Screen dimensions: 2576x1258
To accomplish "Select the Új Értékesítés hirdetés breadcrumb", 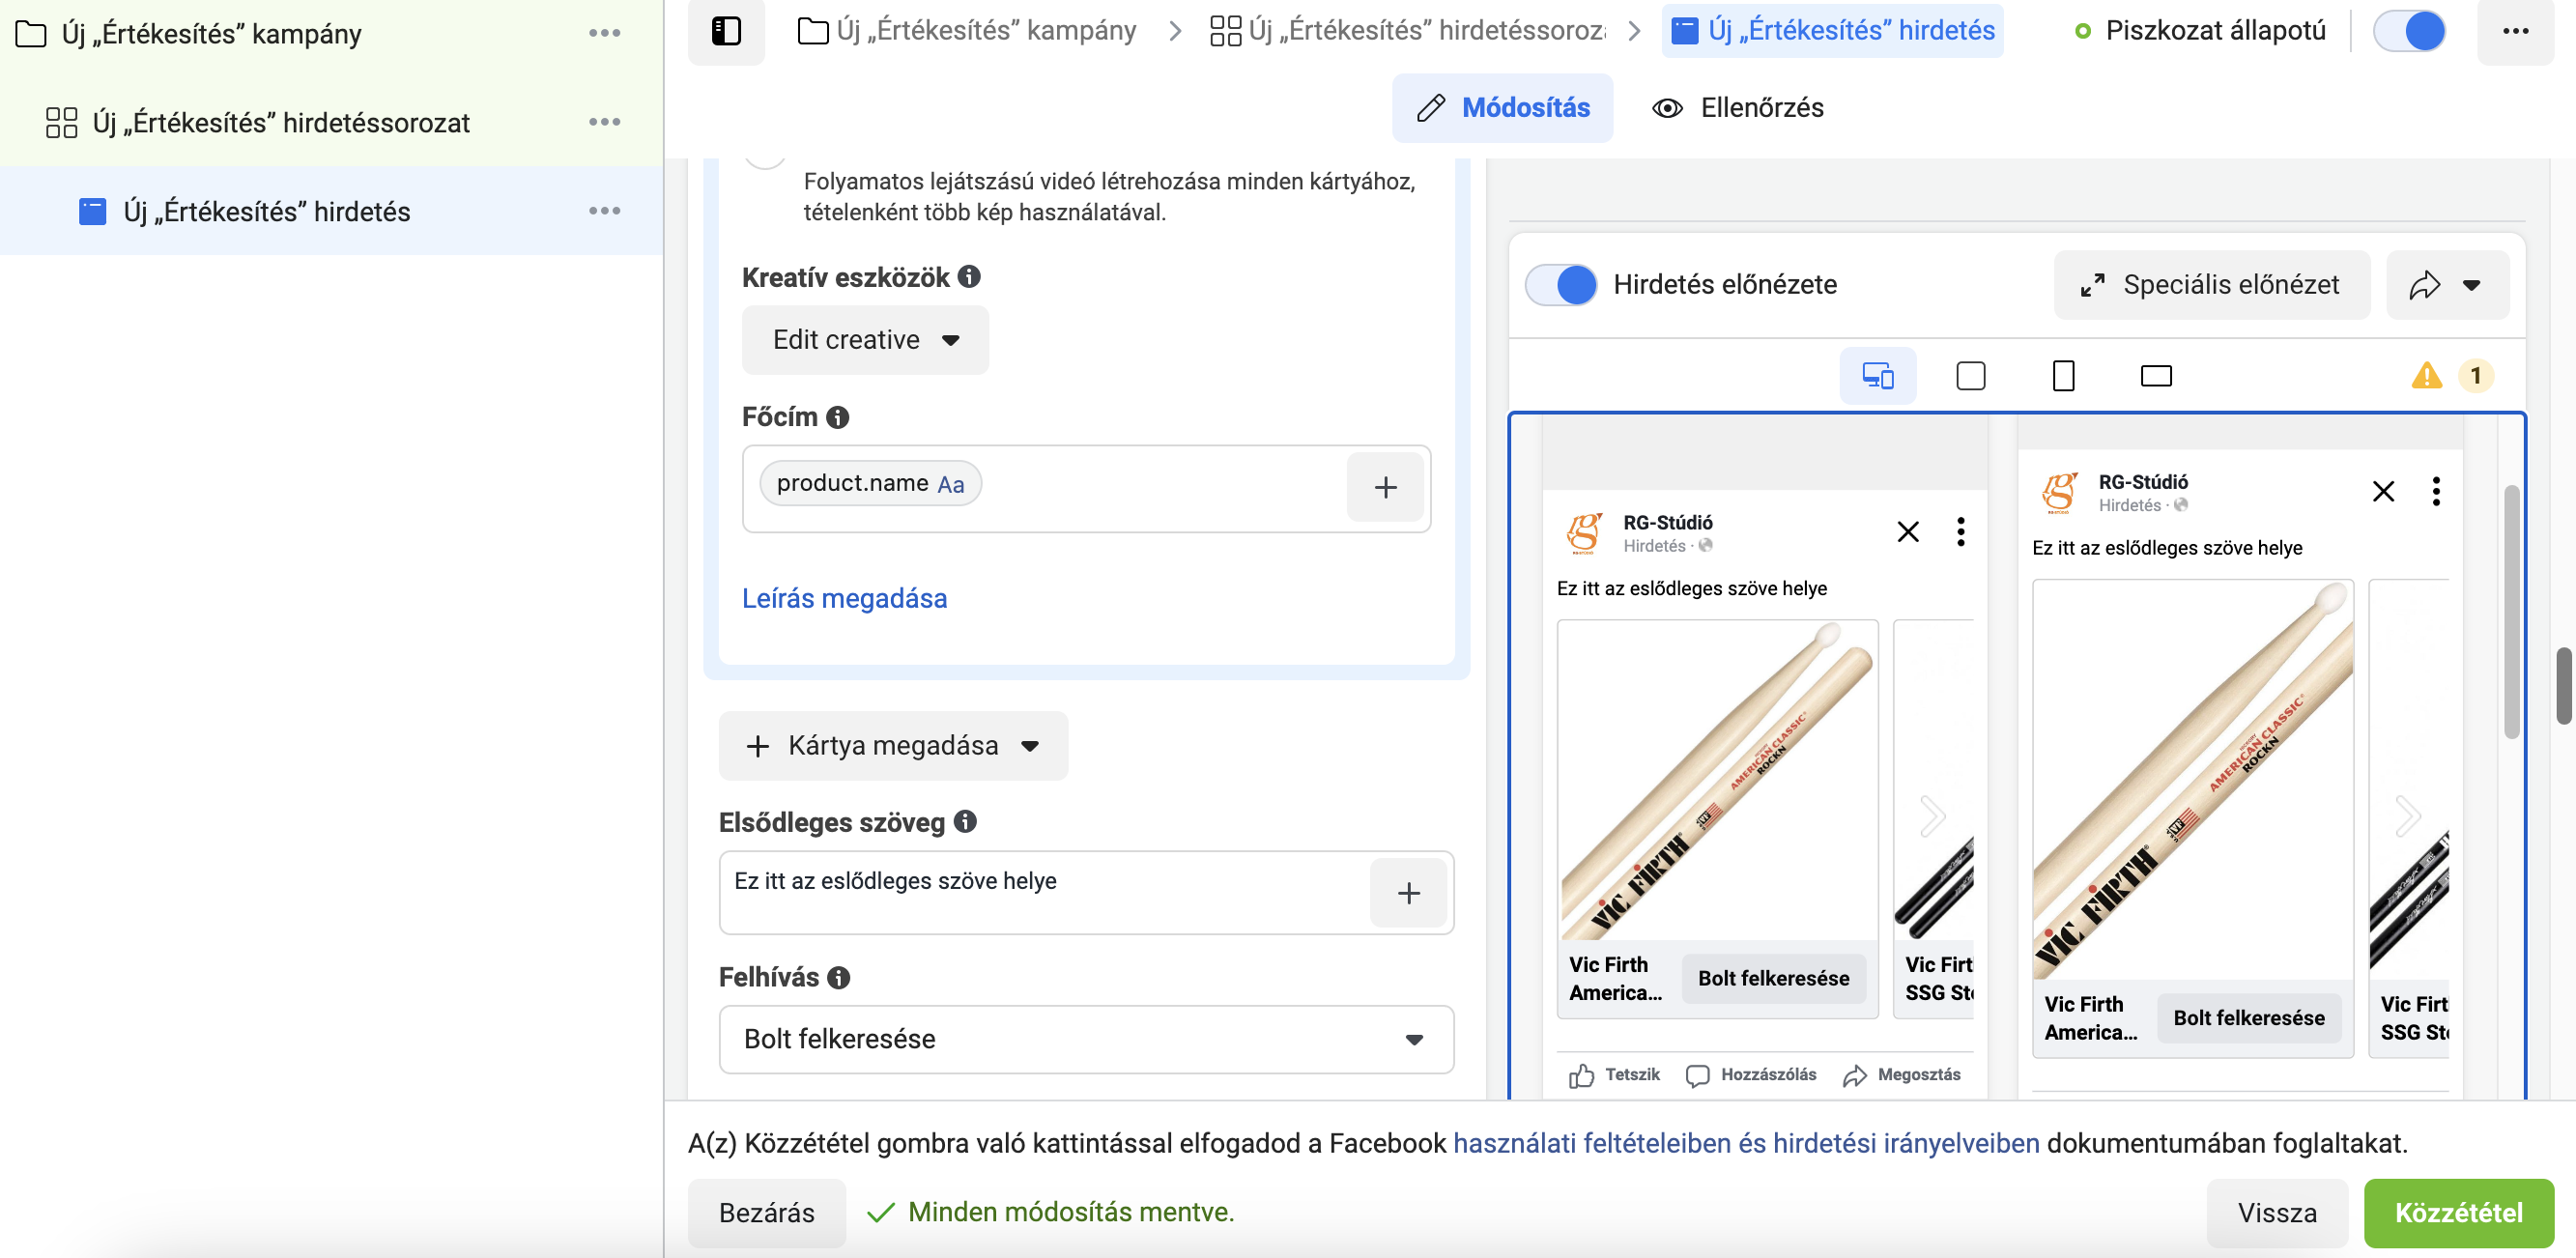I will click(x=1833, y=31).
